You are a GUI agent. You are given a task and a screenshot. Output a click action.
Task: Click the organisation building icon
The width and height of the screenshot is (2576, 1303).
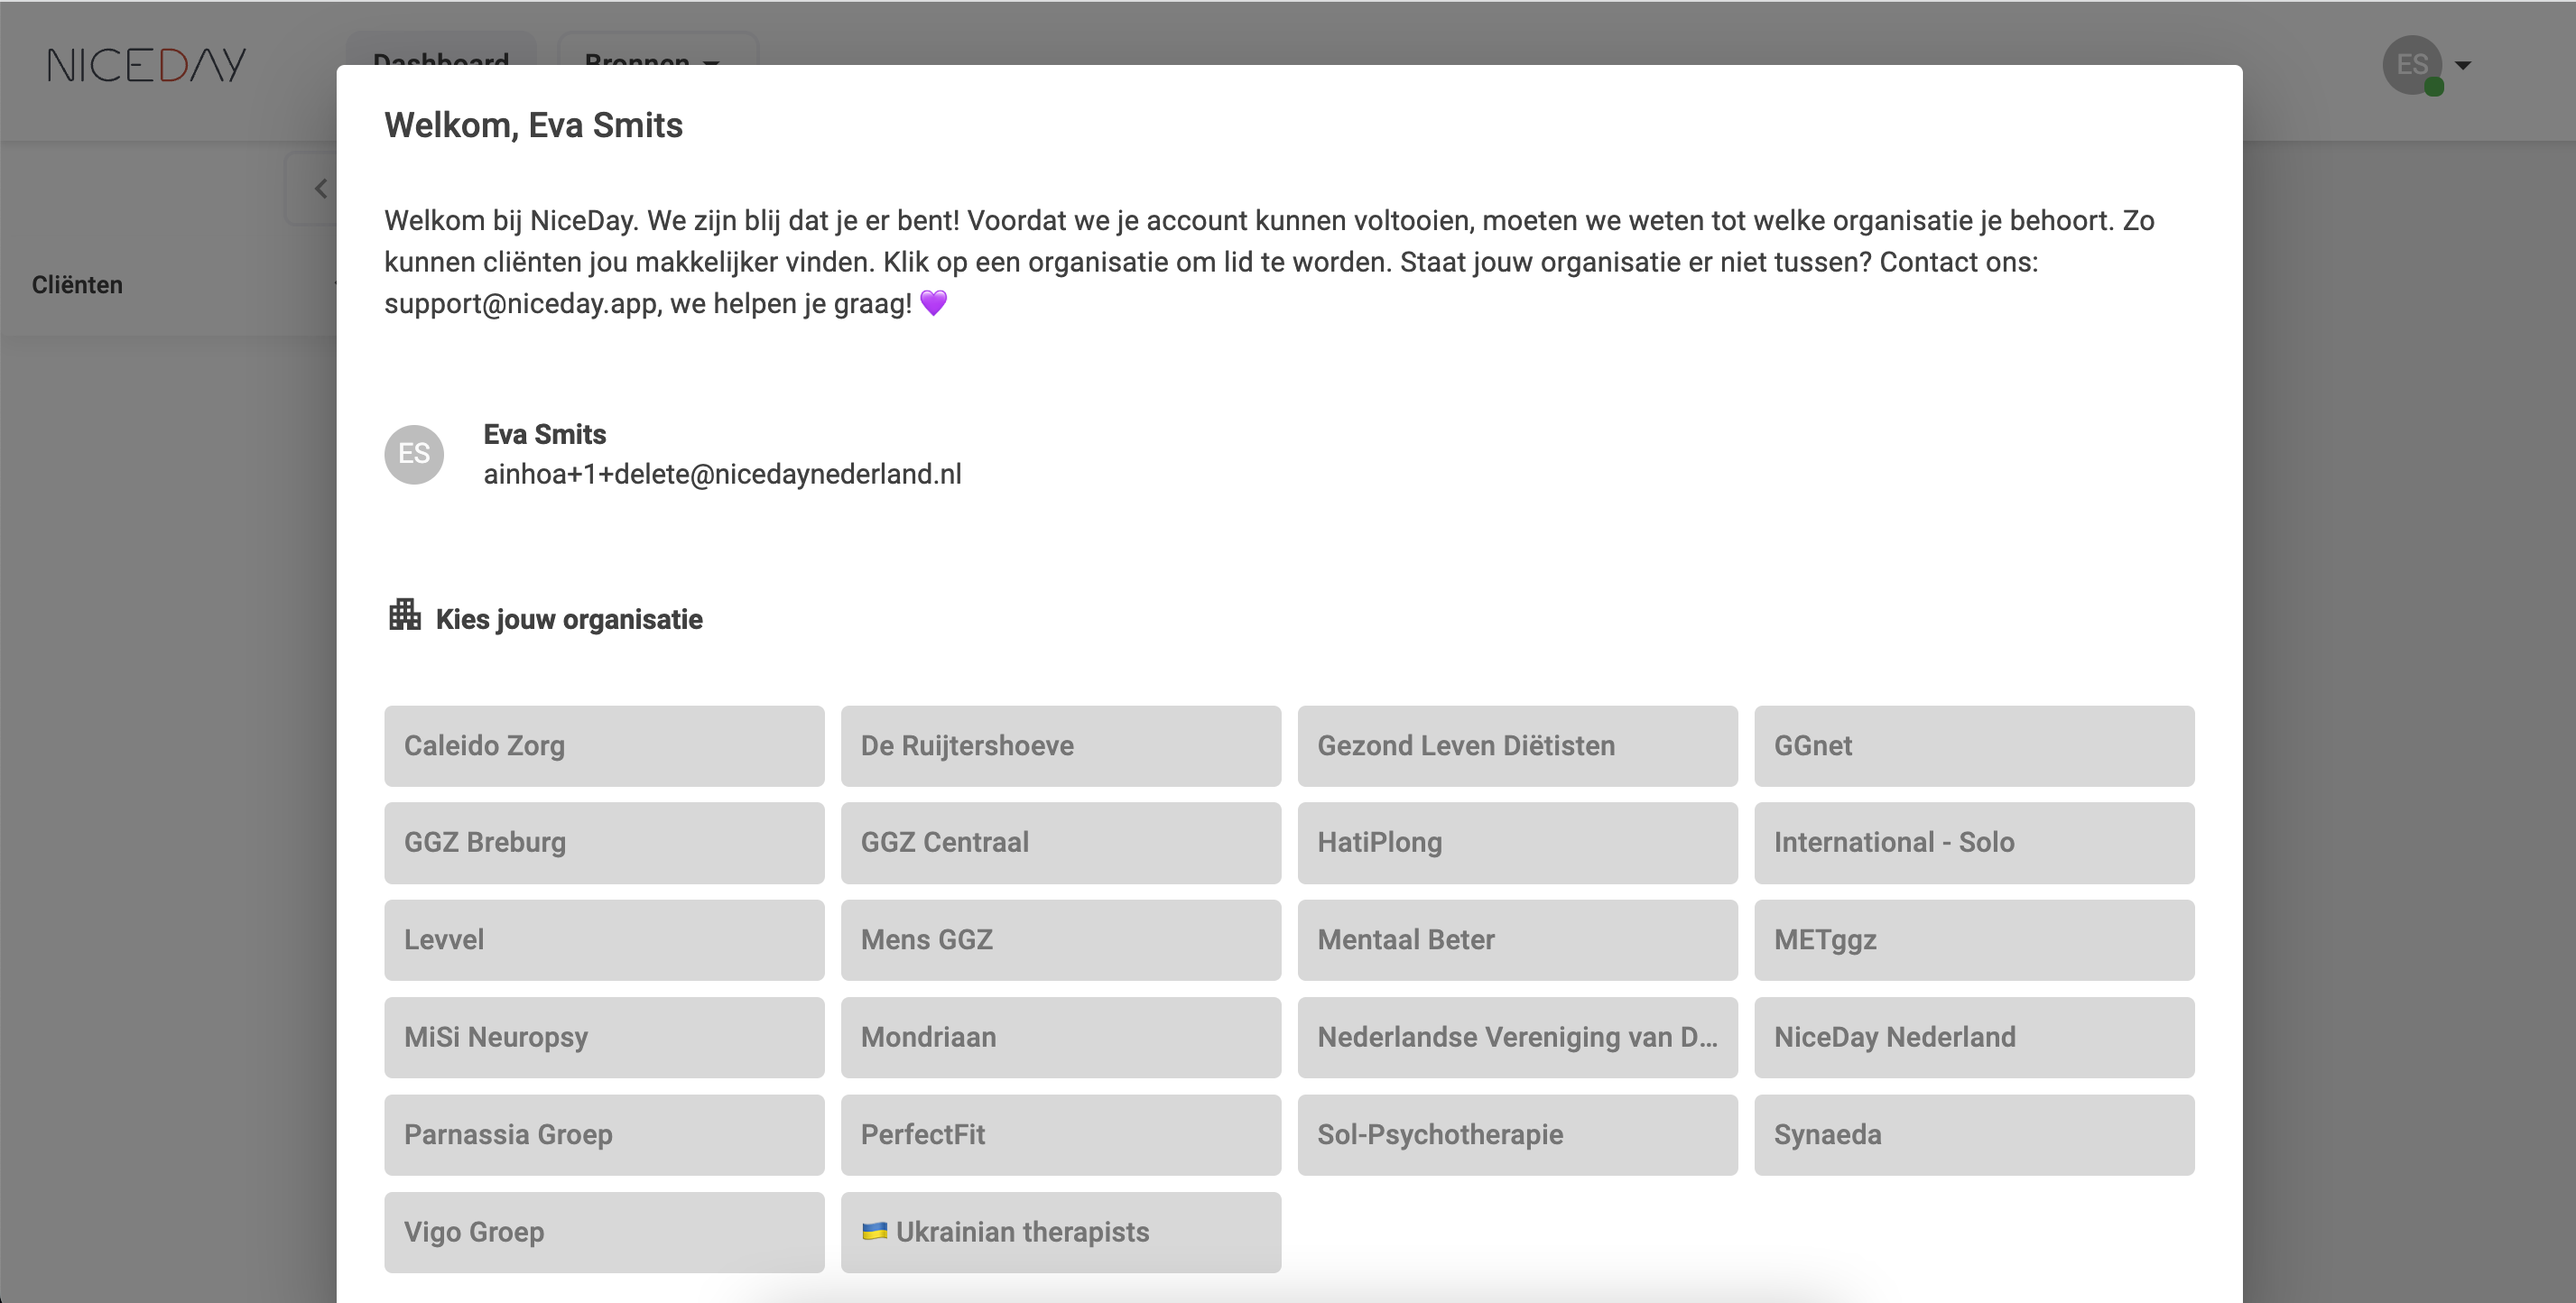[404, 615]
